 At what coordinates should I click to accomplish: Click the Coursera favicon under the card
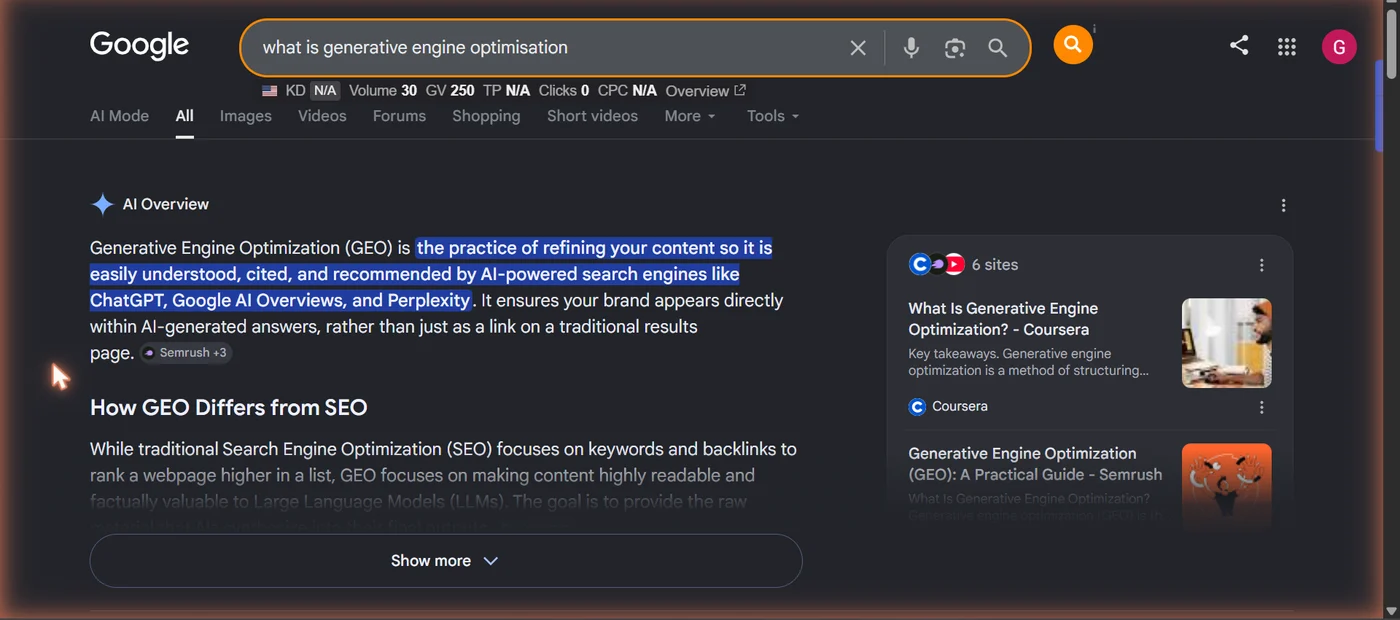point(917,406)
